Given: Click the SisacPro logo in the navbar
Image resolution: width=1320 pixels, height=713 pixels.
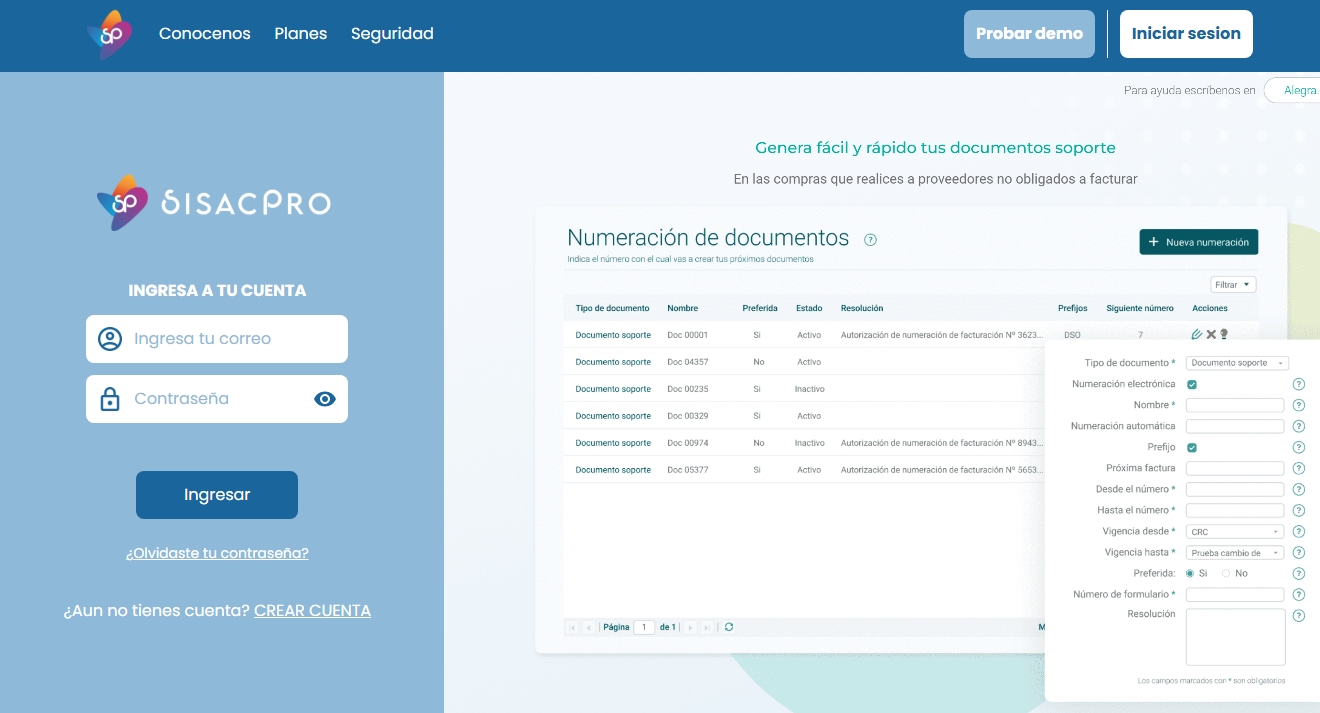Looking at the screenshot, I should (110, 35).
